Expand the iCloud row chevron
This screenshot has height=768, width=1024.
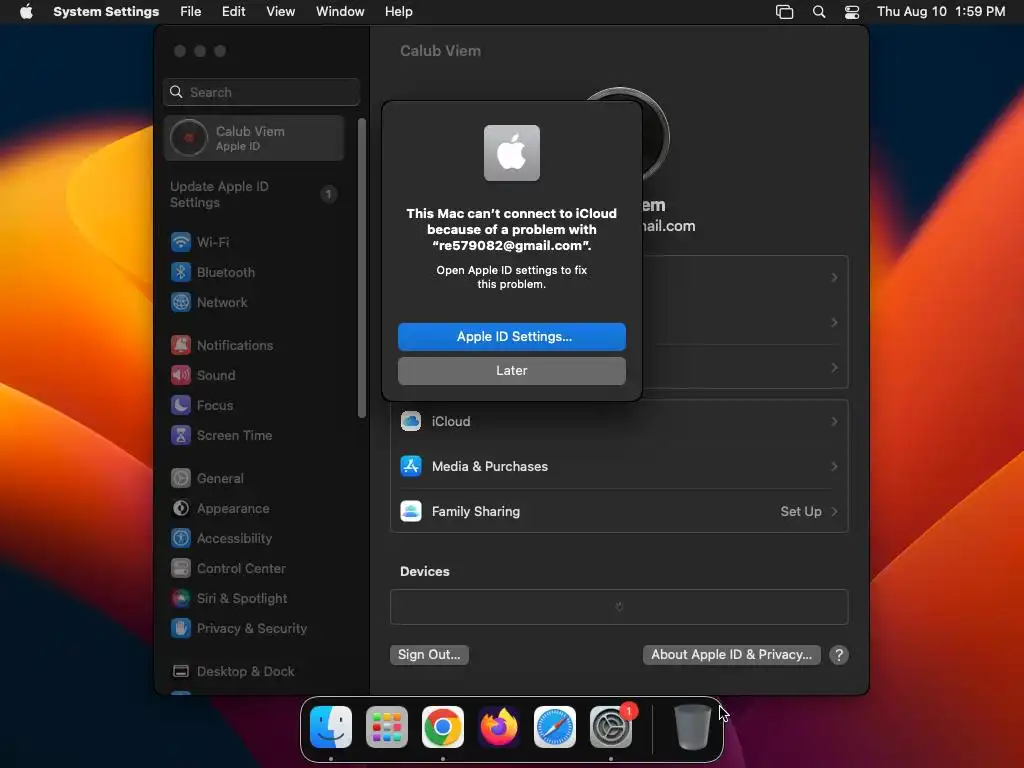pos(834,421)
